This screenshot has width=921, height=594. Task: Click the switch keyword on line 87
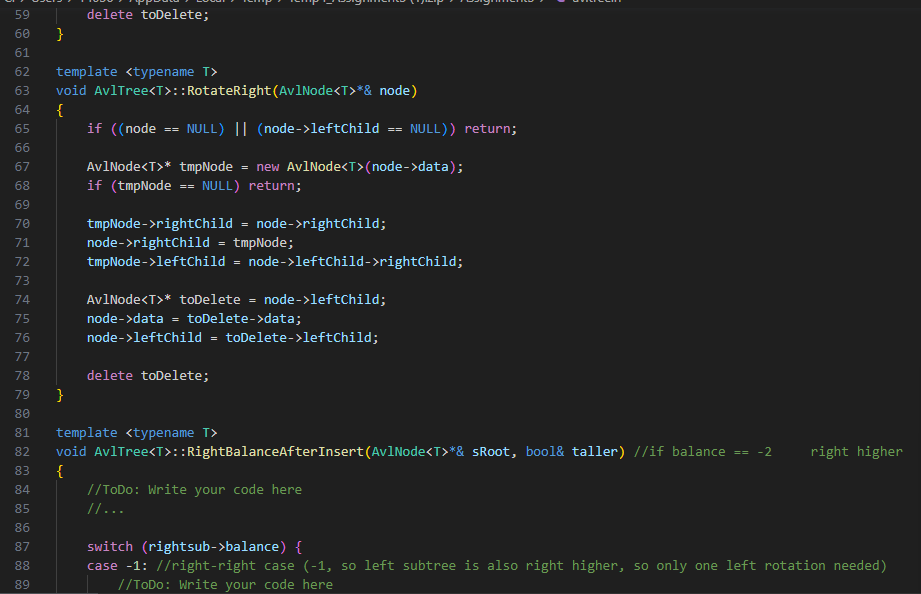click(x=110, y=546)
